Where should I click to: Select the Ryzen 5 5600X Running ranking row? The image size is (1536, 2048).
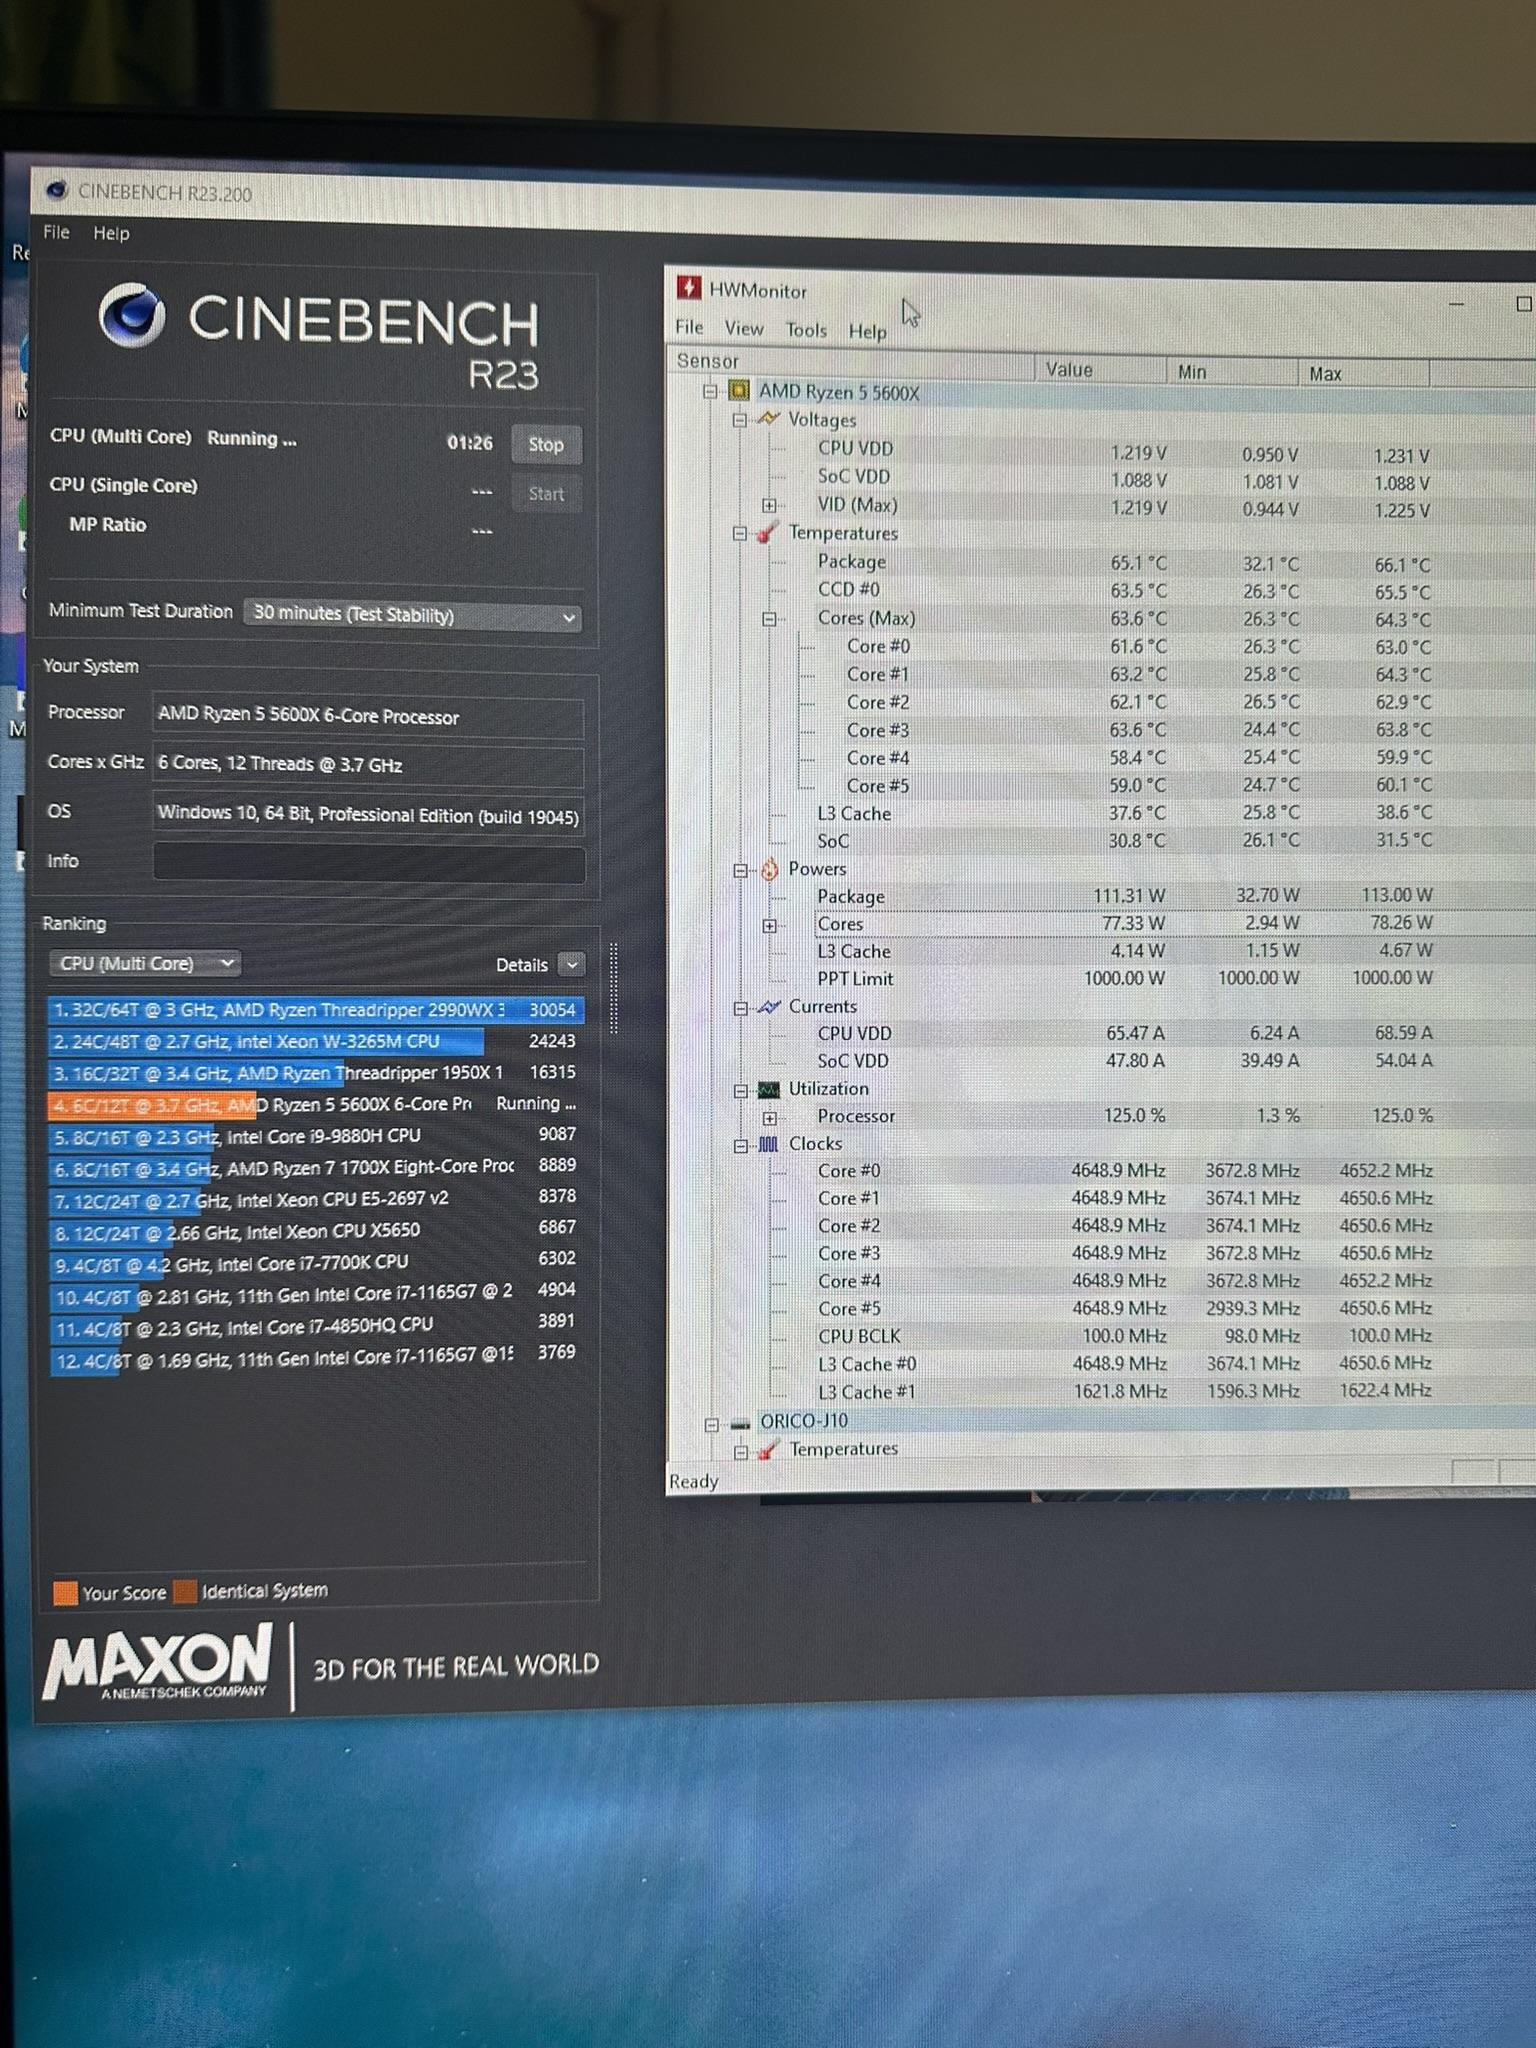(x=315, y=1104)
